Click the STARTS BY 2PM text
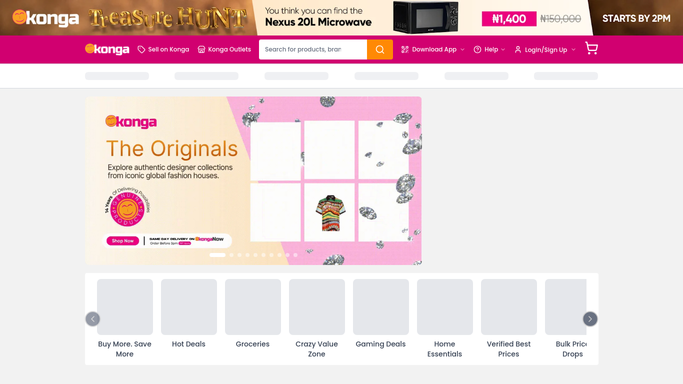Screen dimensions: 683x384 [636, 18]
